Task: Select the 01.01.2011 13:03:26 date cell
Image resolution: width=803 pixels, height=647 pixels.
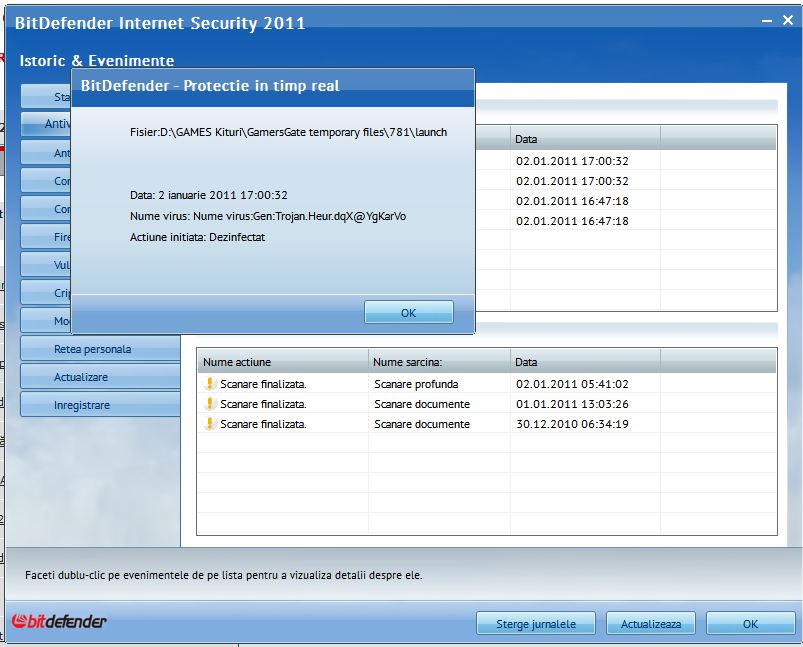Action: tap(572, 404)
